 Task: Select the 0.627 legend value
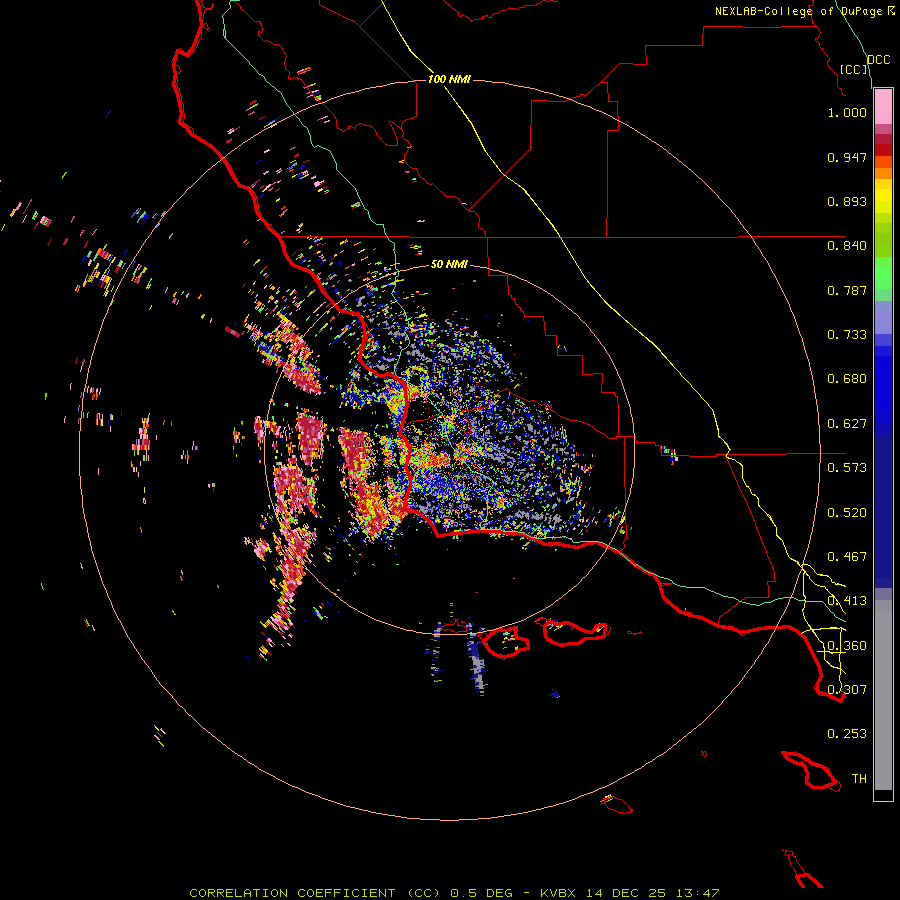[x=847, y=424]
